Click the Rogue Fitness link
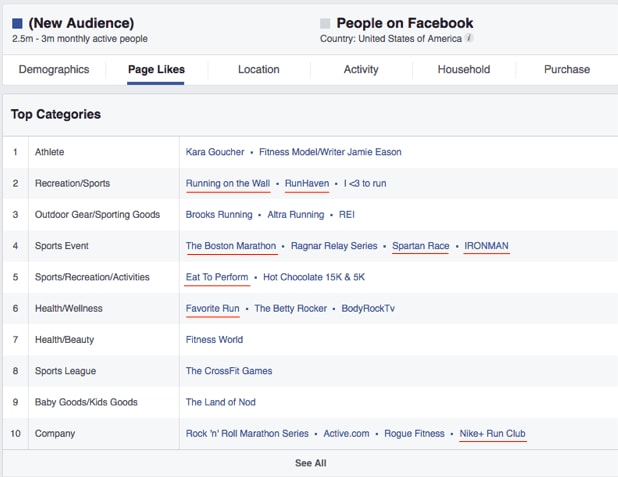Screen dimensions: 618x477 pos(414,433)
